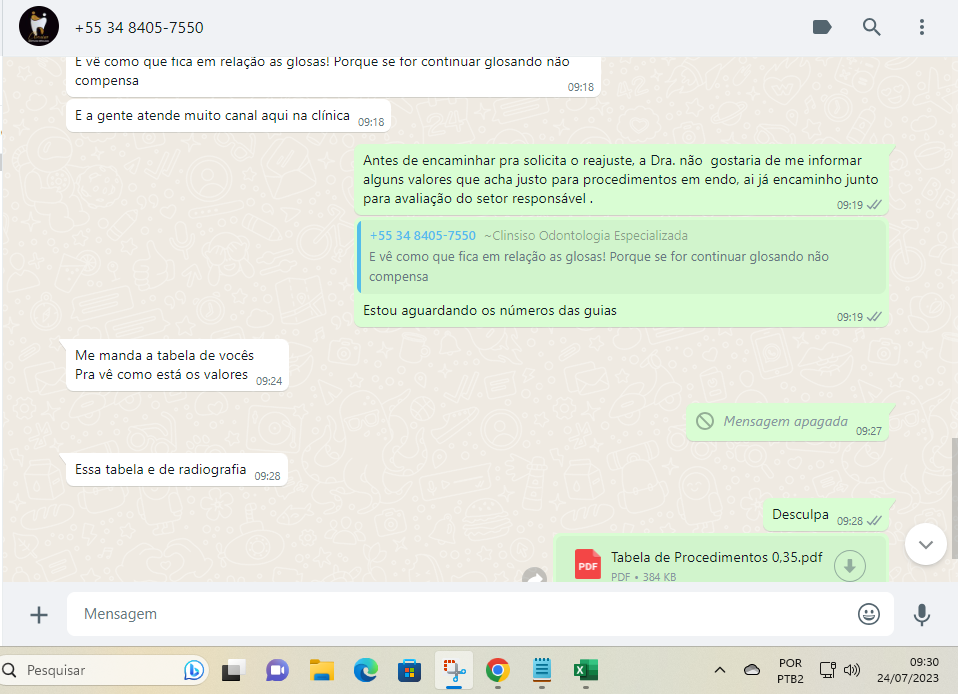Screen dimensions: 958x694
Task: Open contact info for +55 34 8405-7550
Action: pyautogui.click(x=139, y=27)
